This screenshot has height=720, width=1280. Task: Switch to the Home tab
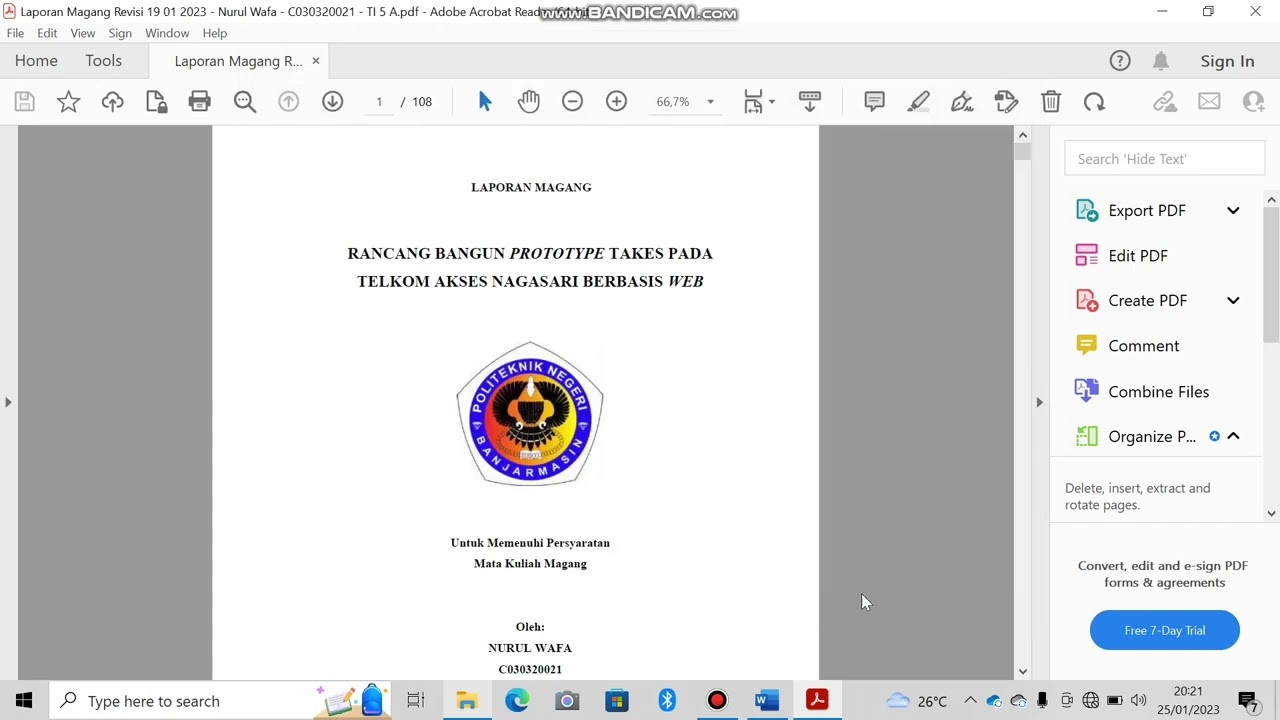(x=36, y=61)
